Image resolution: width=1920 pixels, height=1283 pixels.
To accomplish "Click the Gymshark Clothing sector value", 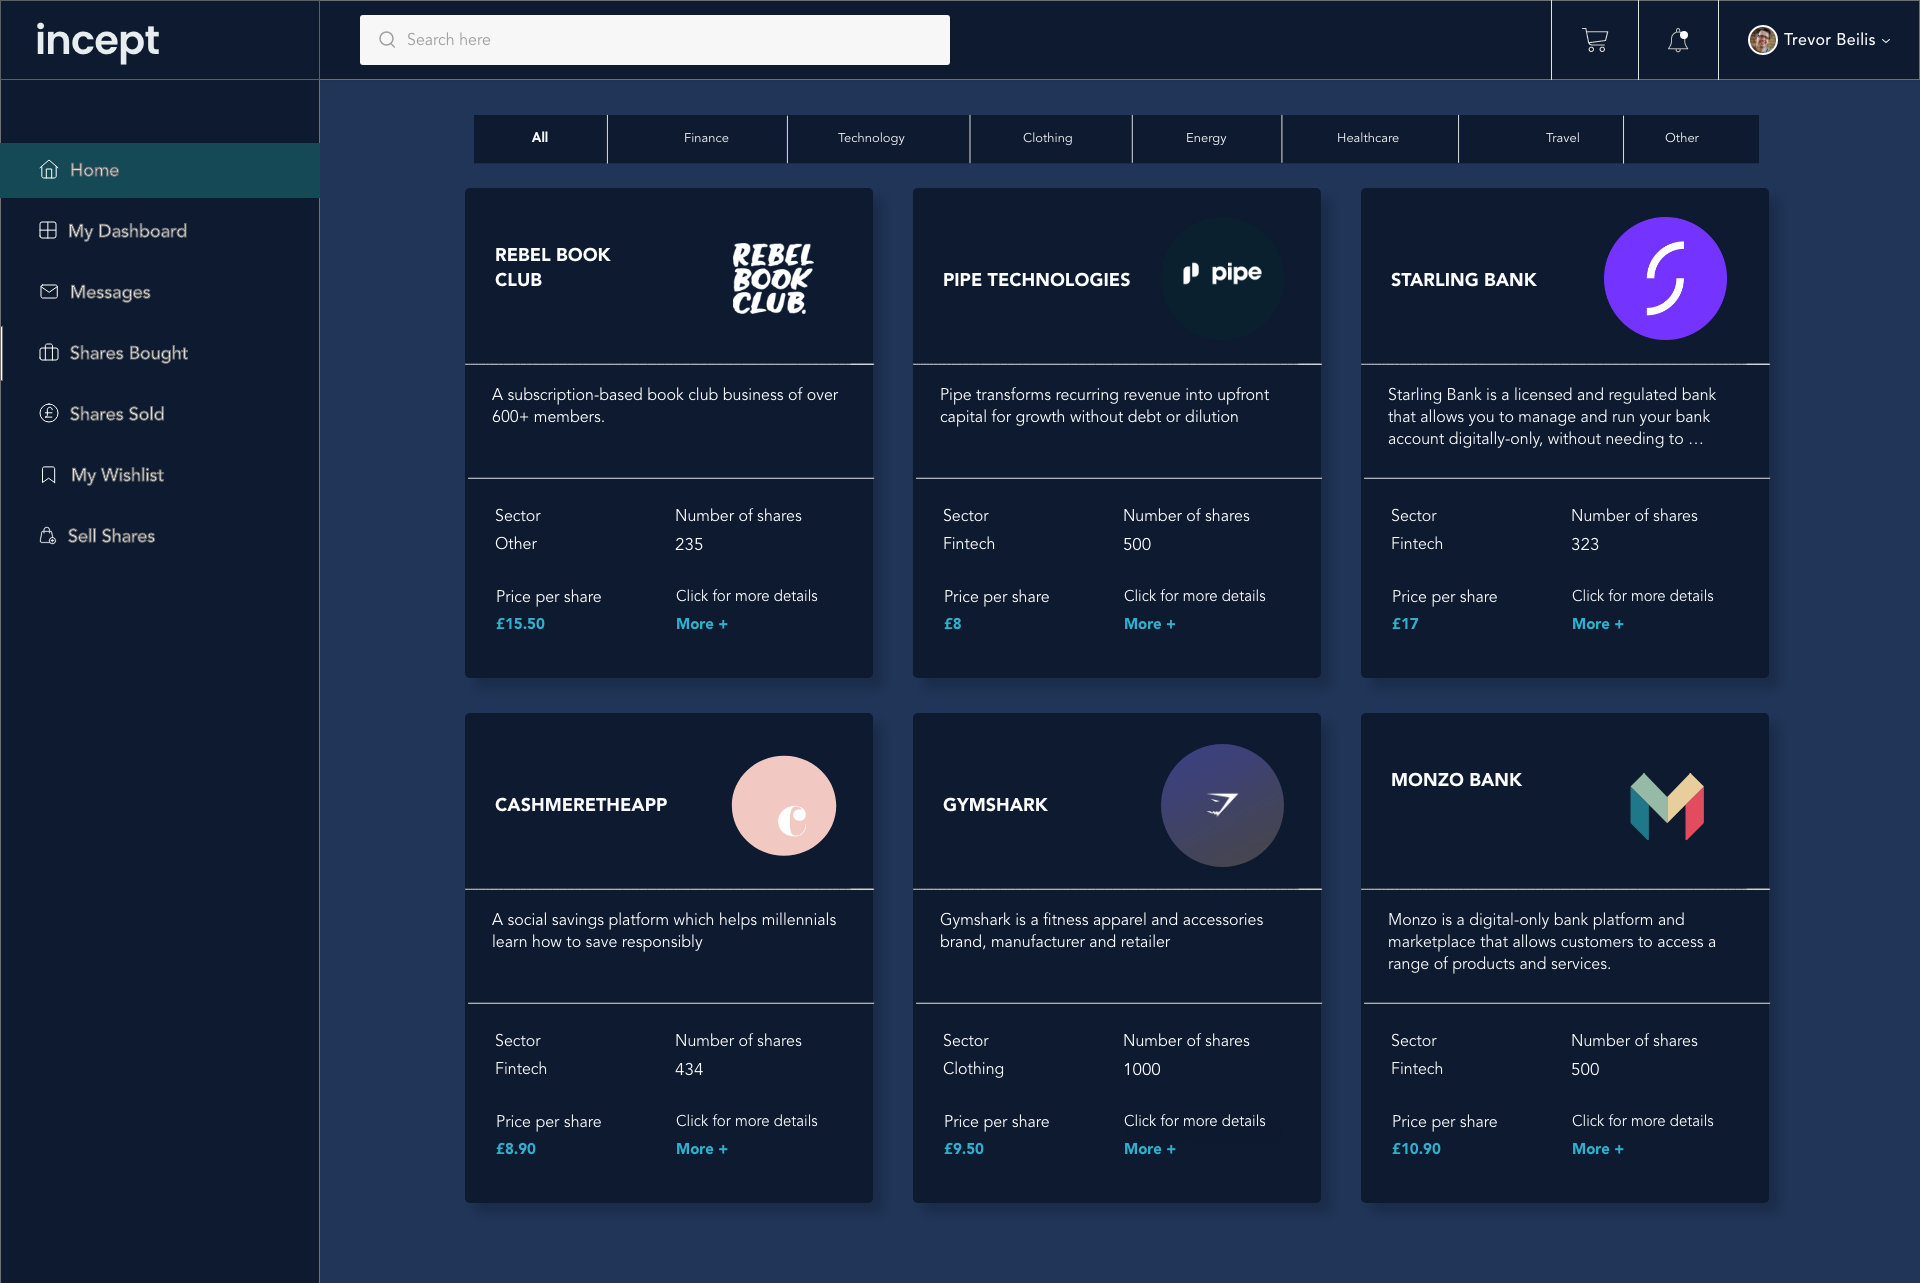I will (x=973, y=1069).
